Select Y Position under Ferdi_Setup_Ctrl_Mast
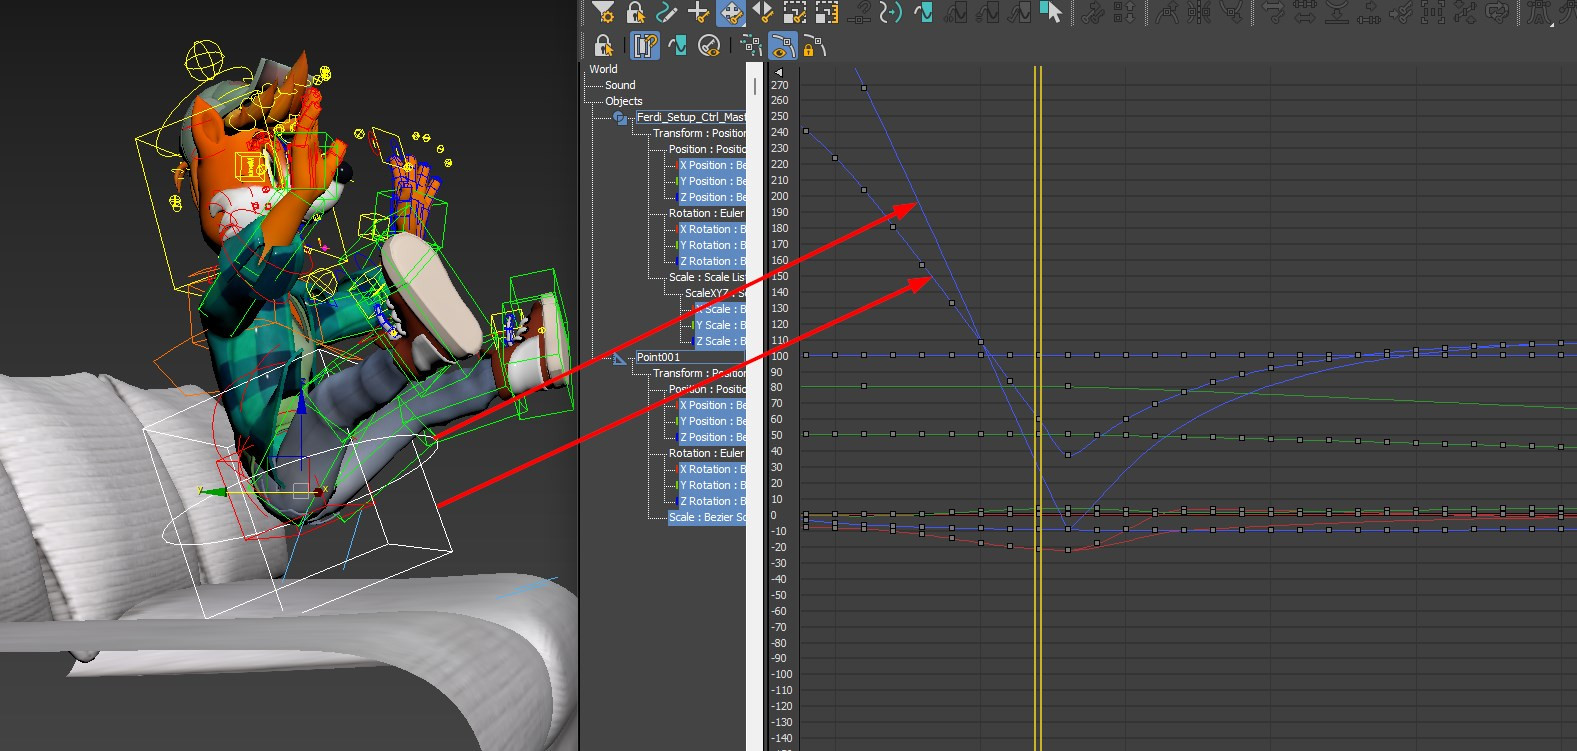The width and height of the screenshot is (1577, 751). 712,181
